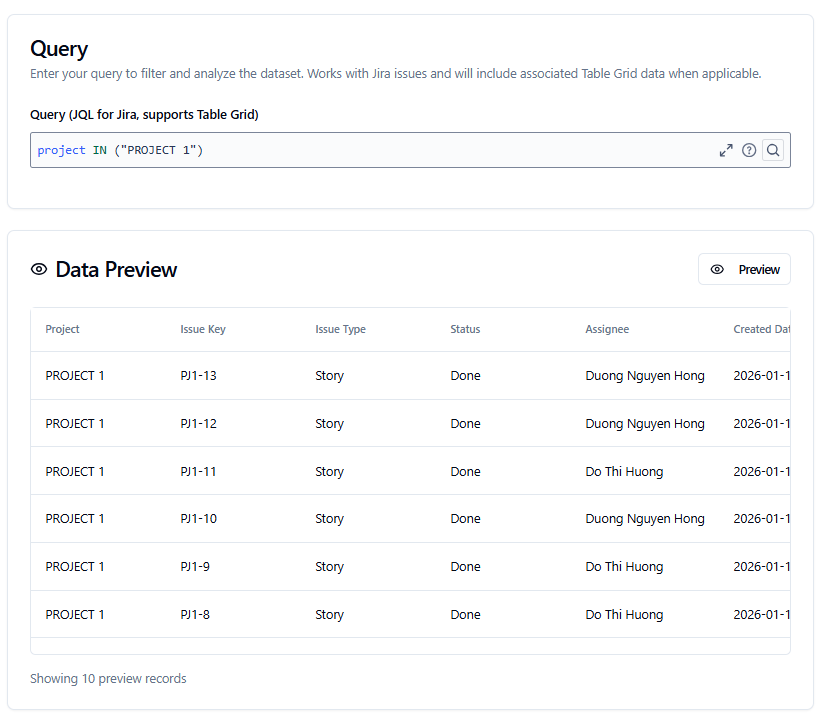Click assignee Do Thi Huong in PJ1-11 row
Image resolution: width=820 pixels, height=718 pixels.
pos(624,472)
